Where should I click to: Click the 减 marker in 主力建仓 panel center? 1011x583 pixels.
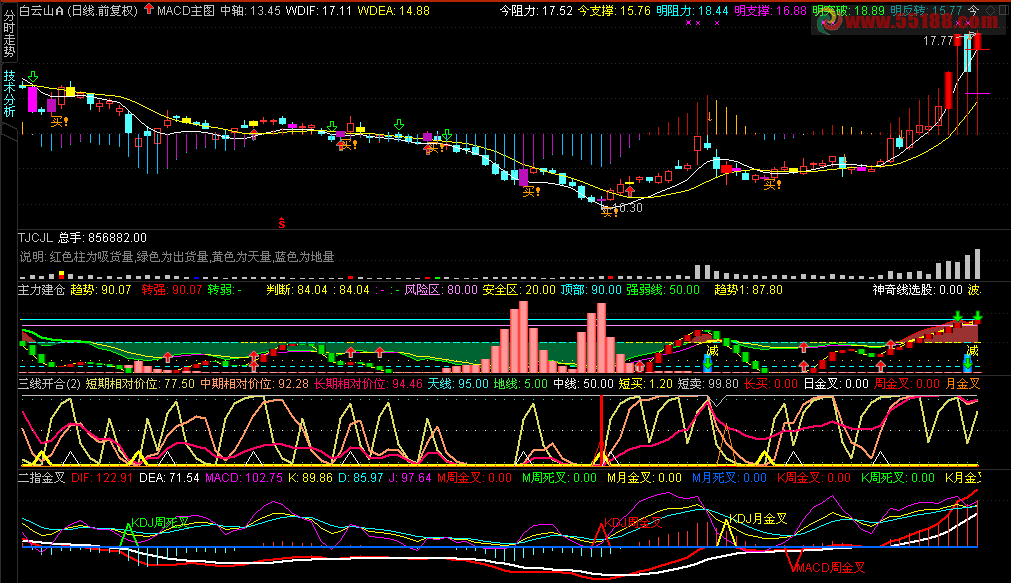click(712, 350)
